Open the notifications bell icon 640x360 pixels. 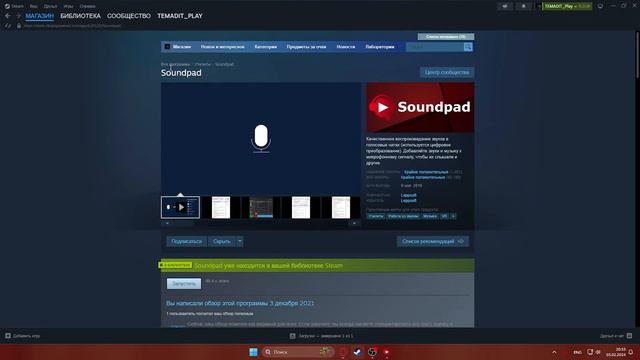point(524,6)
